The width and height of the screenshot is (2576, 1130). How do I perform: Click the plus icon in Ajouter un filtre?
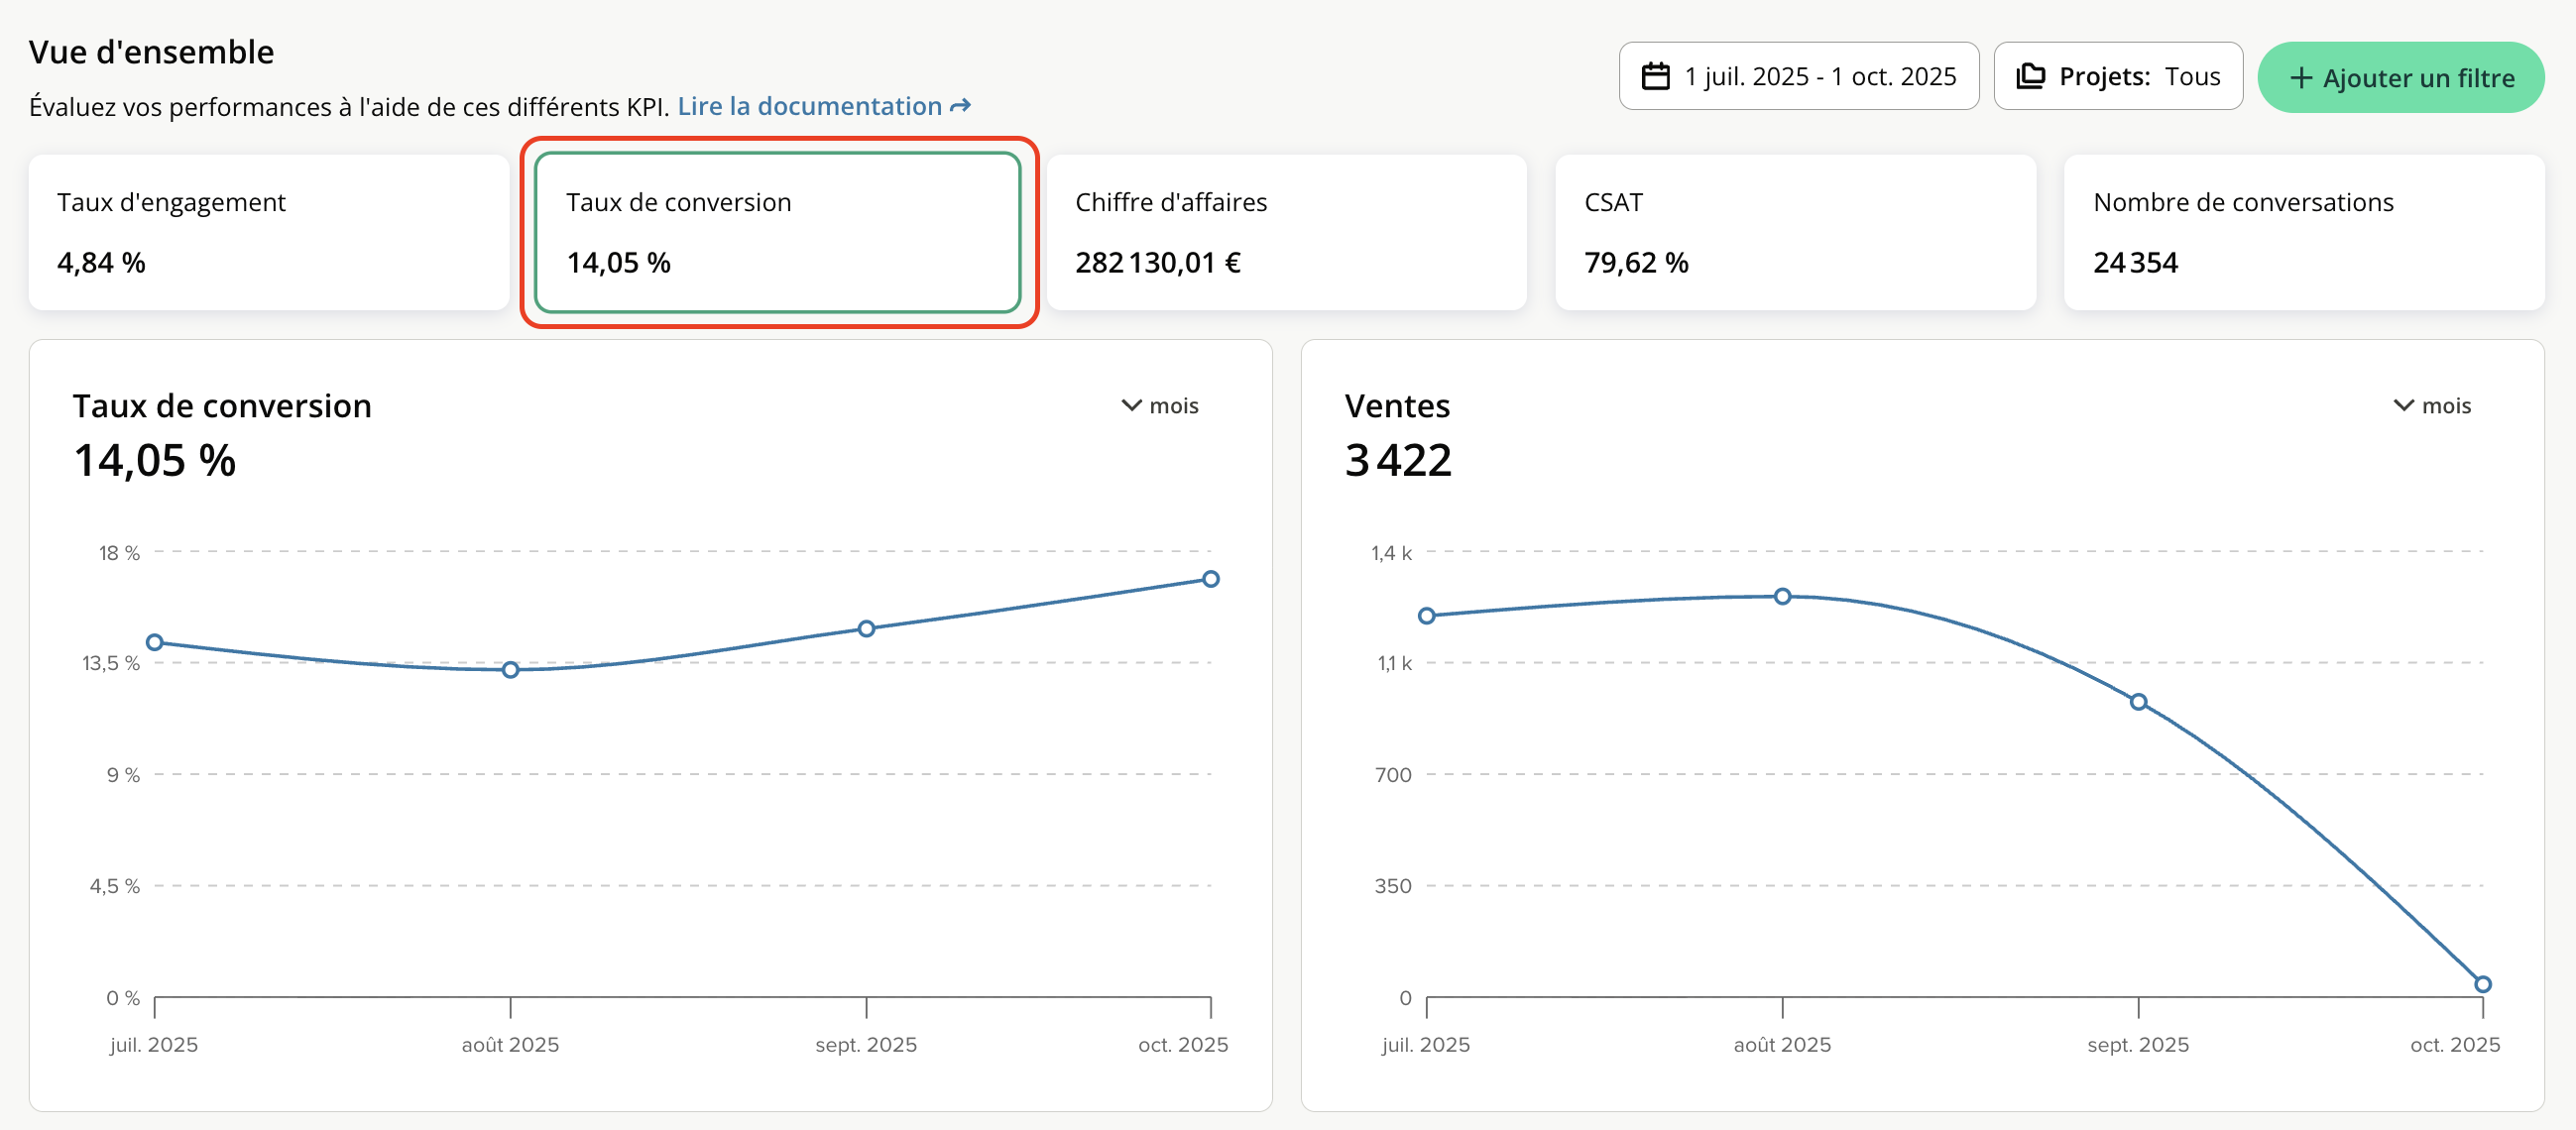[x=2300, y=78]
